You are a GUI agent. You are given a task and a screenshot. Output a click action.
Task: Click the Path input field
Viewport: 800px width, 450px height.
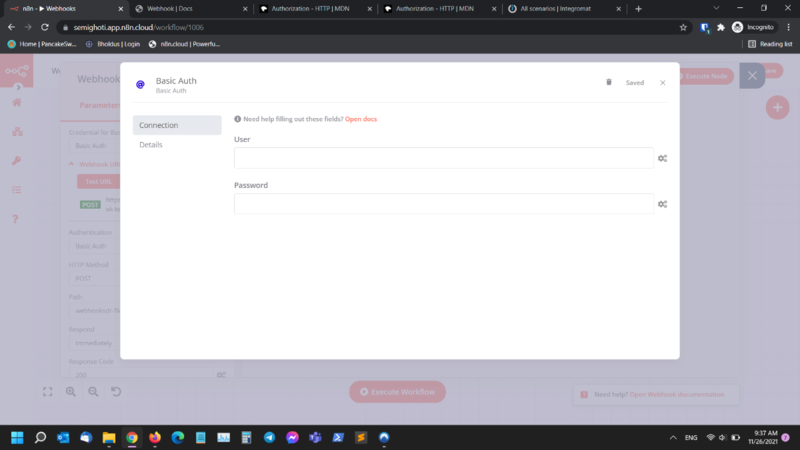(x=94, y=311)
